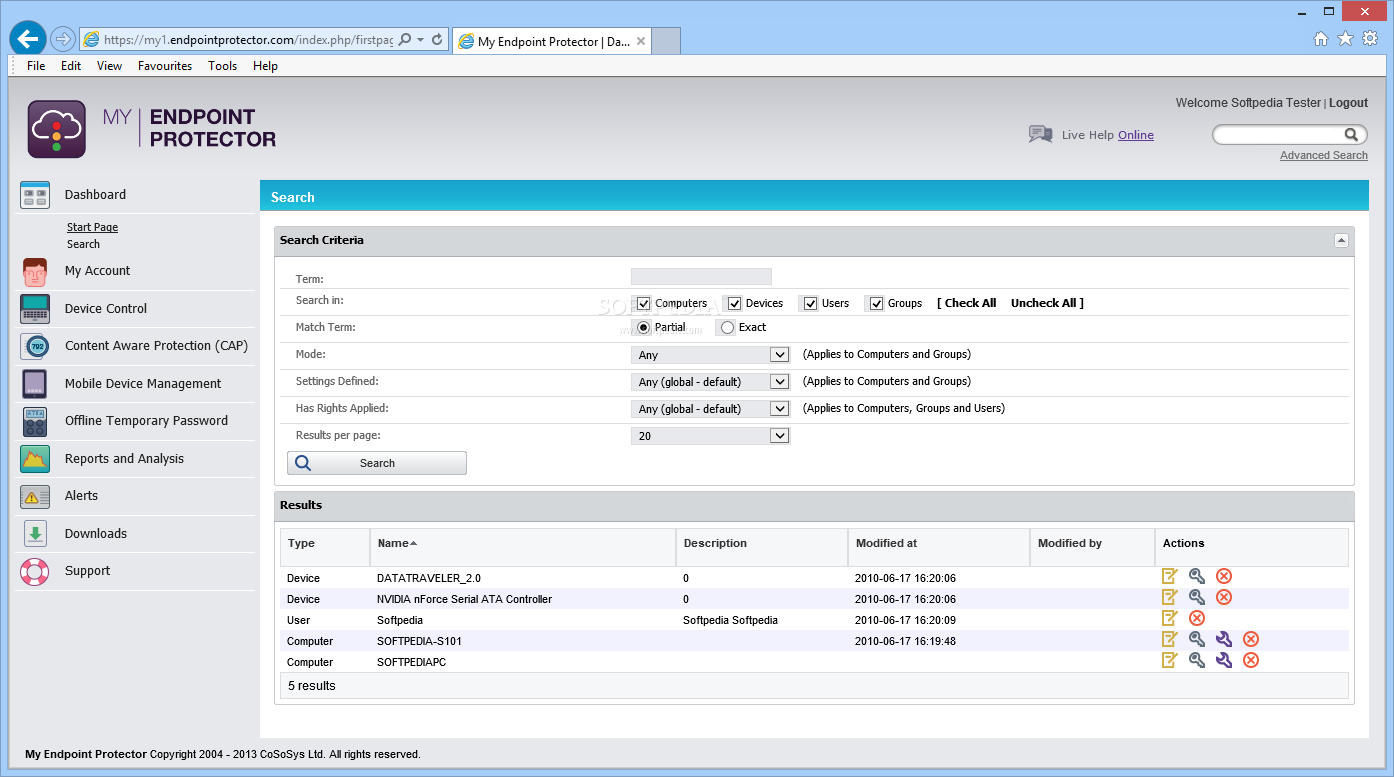Open rights key for DATATRAVELER_2.0
The height and width of the screenshot is (777, 1394).
coord(1196,576)
